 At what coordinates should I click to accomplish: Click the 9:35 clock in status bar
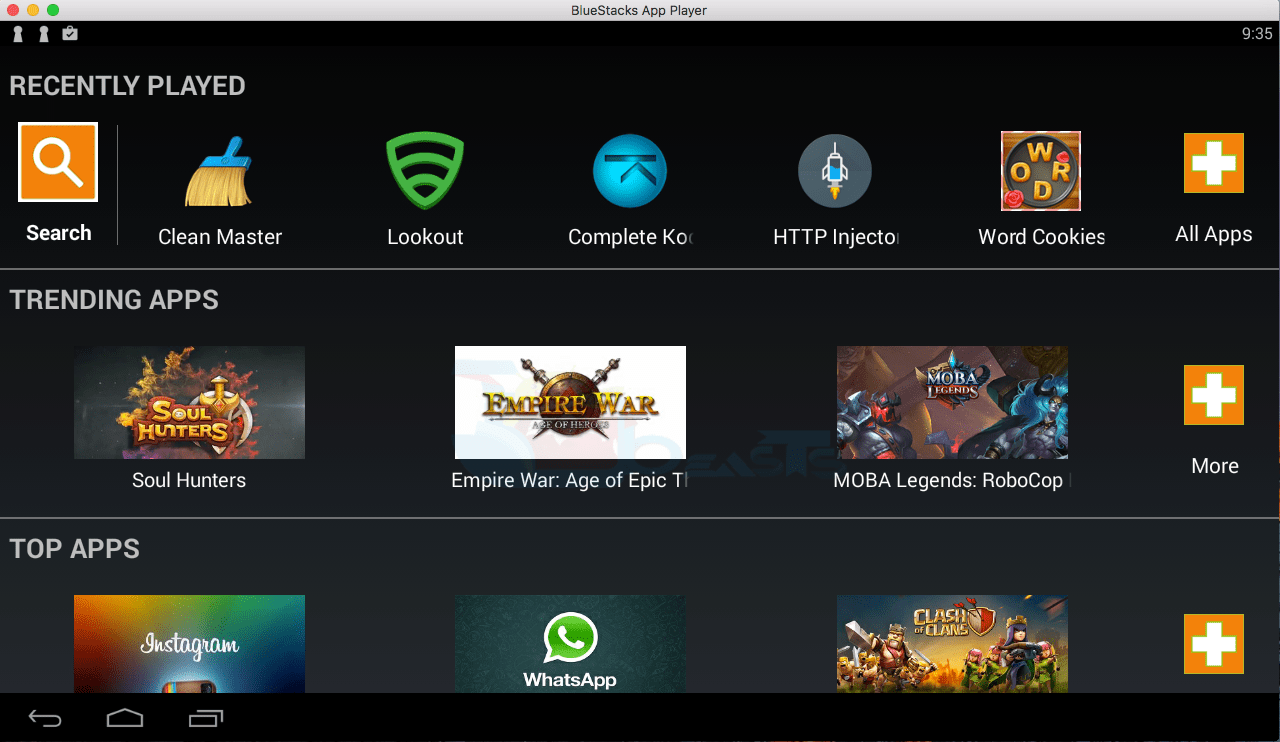1257,34
